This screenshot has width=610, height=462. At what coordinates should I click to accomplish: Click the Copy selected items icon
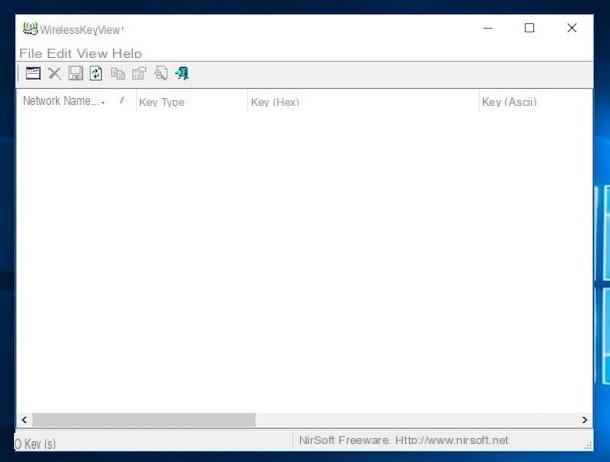tap(118, 73)
